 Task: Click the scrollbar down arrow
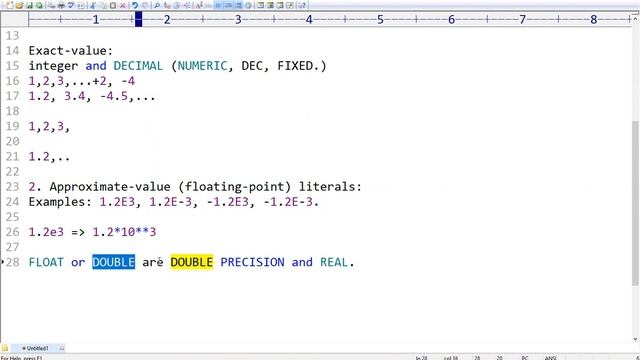tap(635, 339)
